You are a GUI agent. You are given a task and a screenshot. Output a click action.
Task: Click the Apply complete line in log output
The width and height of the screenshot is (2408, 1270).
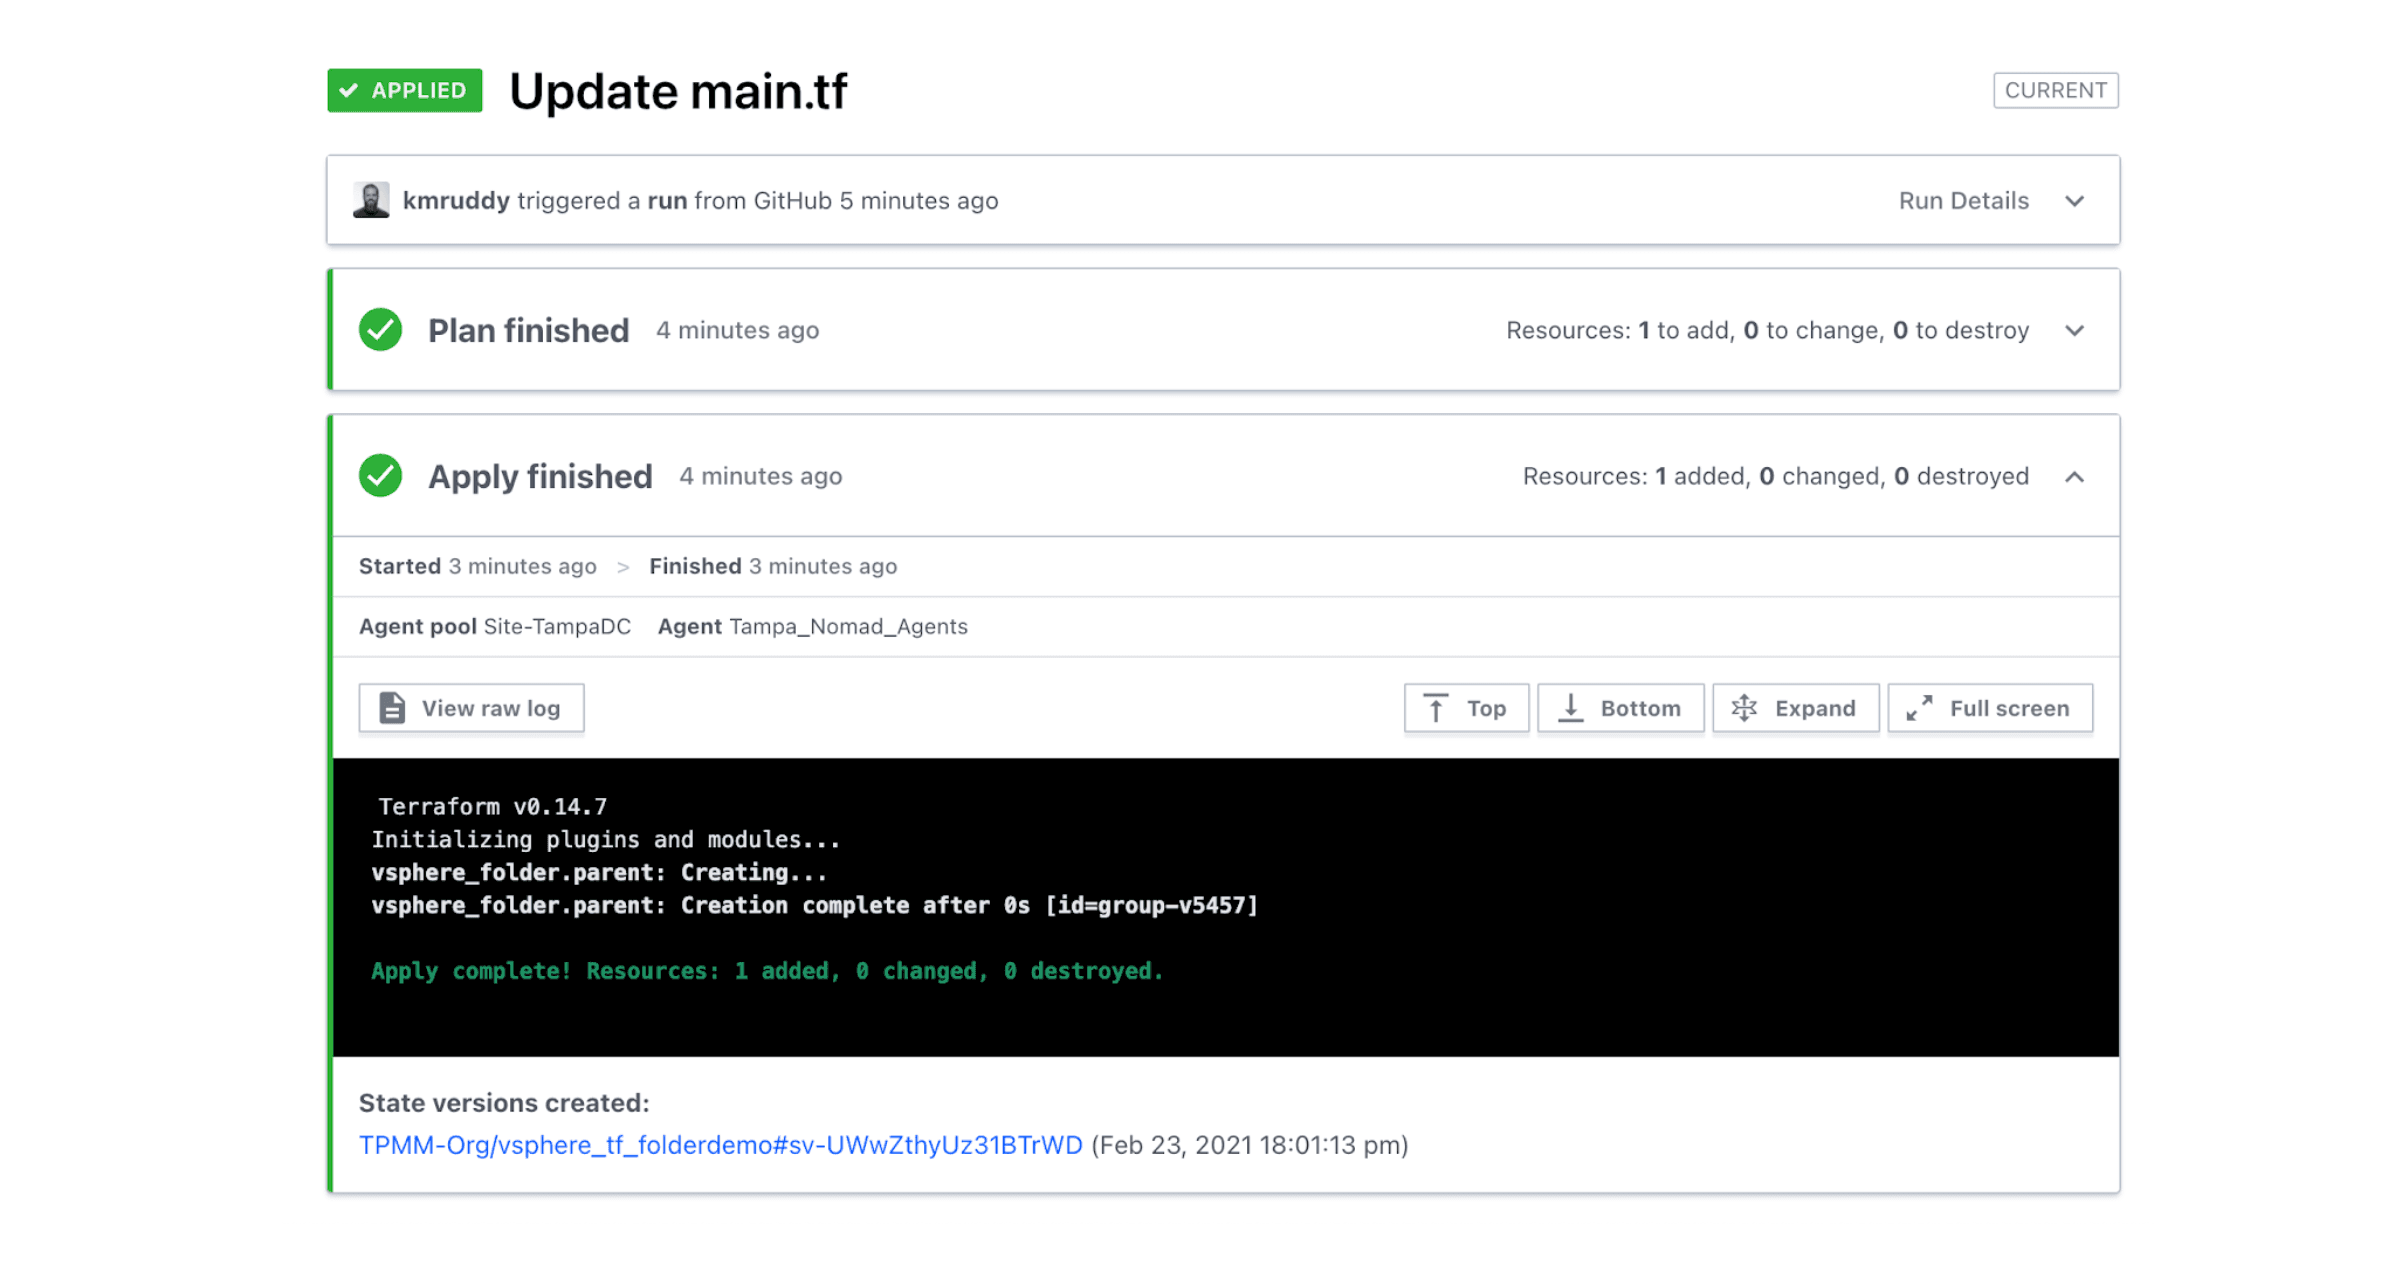[x=767, y=971]
